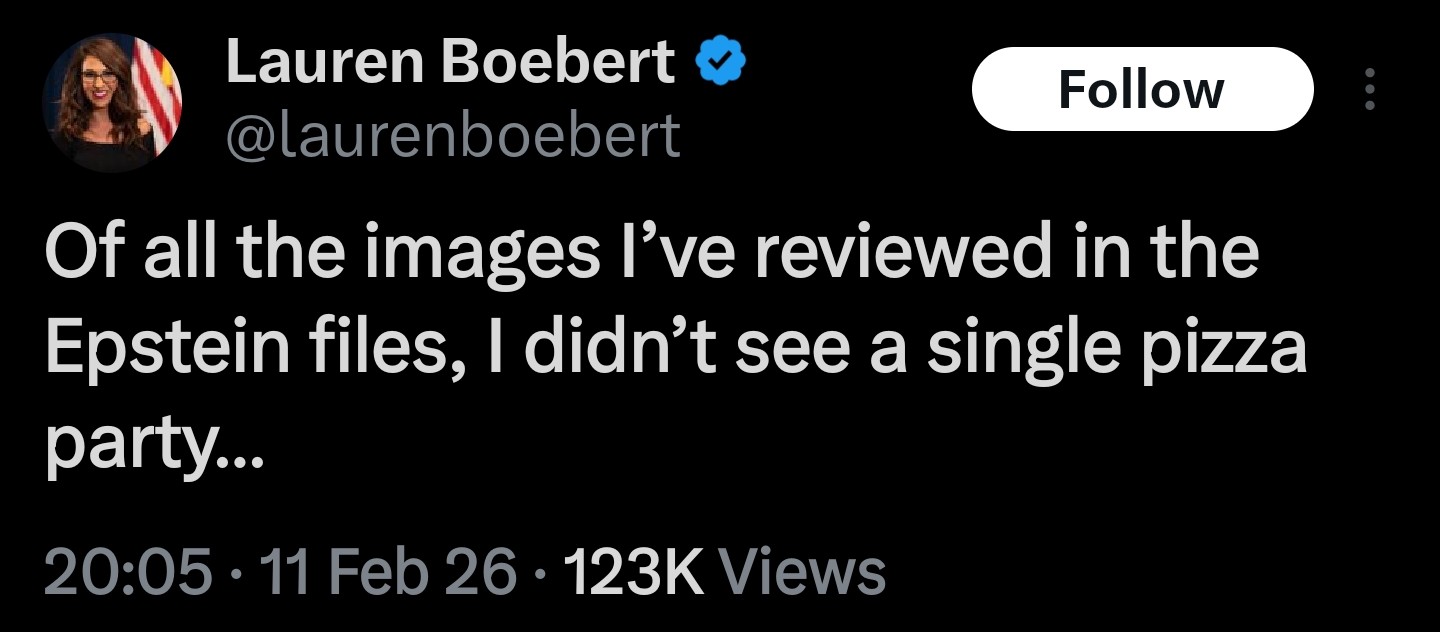1440x632 pixels.
Task: Click the word images in the tweet
Action: [493, 252]
